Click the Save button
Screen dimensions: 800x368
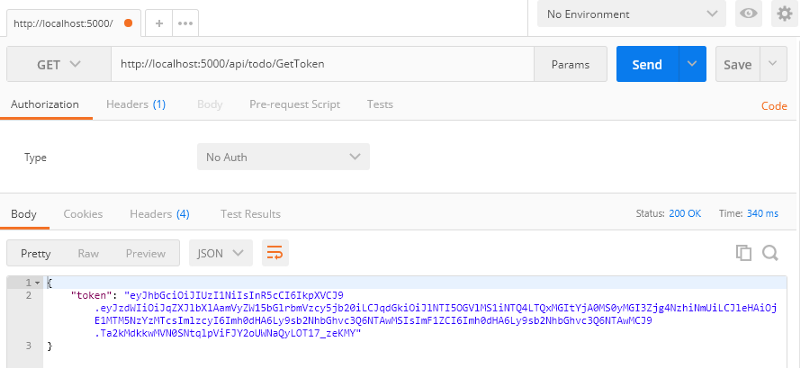tap(738, 64)
